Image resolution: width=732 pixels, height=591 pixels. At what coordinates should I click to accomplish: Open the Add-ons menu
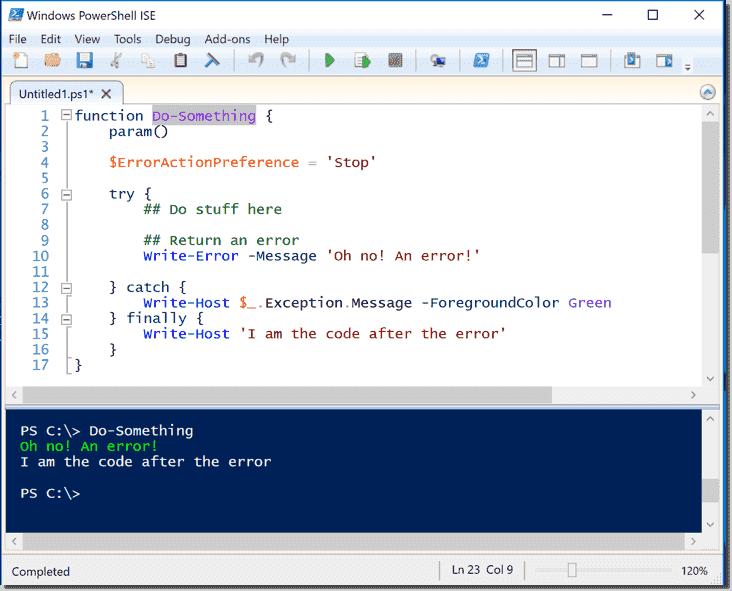pos(227,39)
